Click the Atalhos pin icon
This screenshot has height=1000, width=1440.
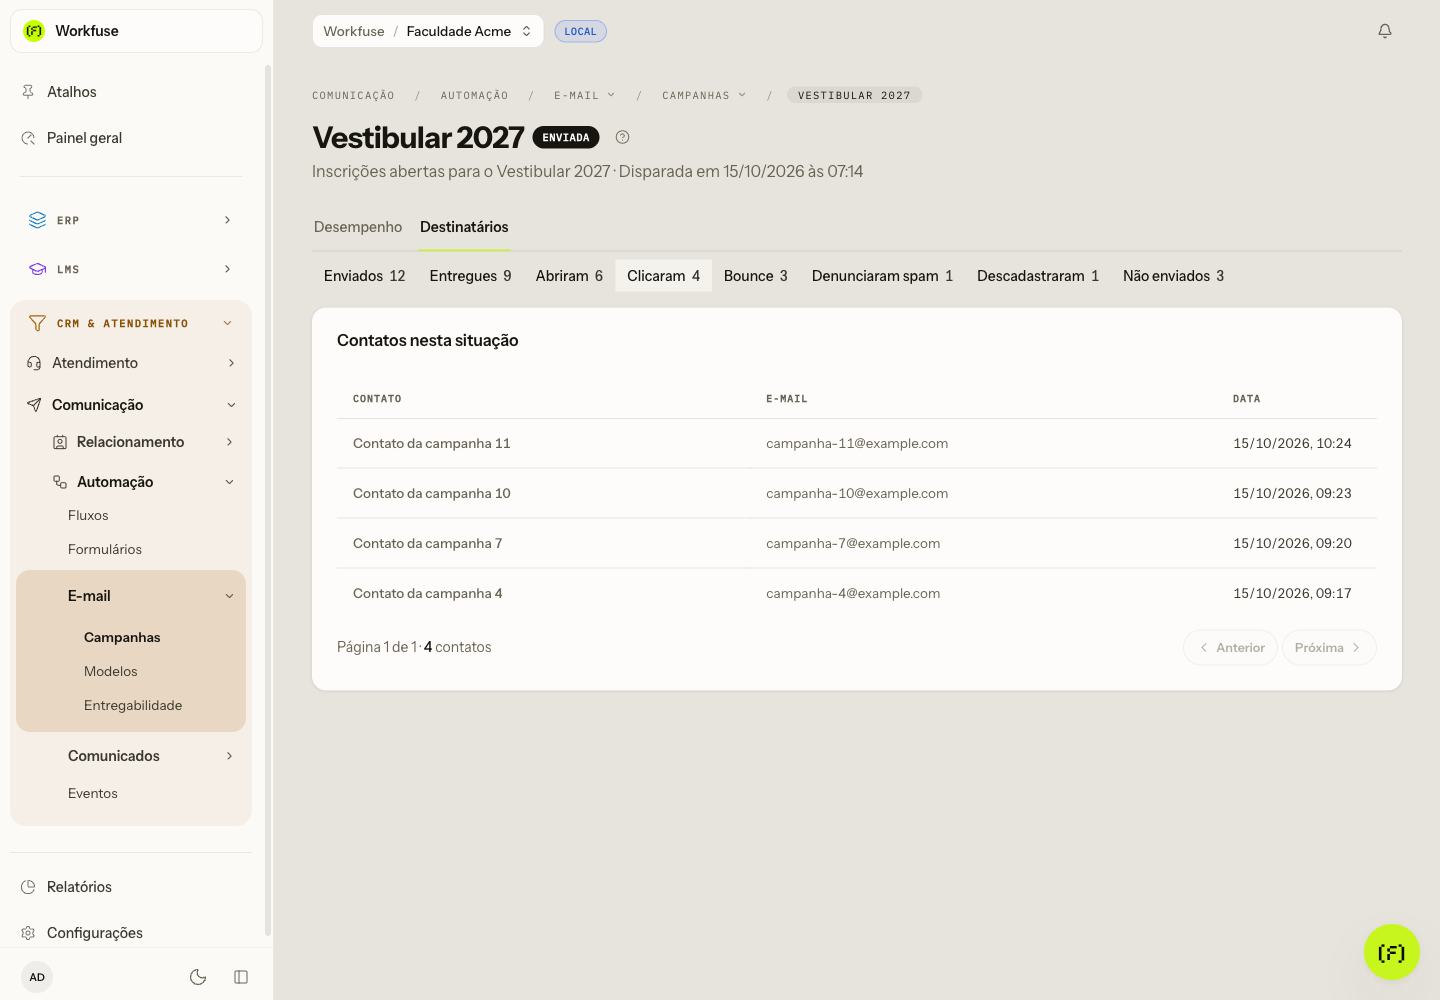(x=28, y=92)
